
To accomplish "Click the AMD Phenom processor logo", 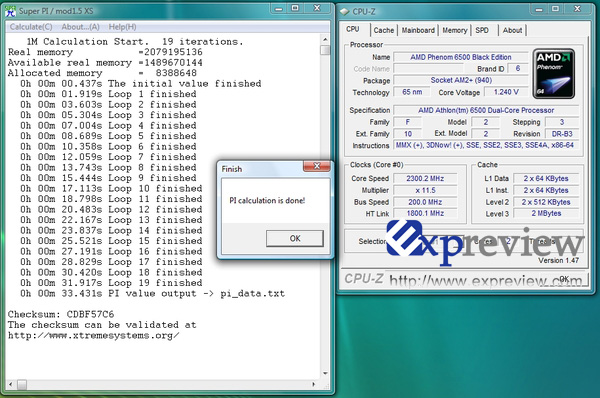I will [554, 73].
